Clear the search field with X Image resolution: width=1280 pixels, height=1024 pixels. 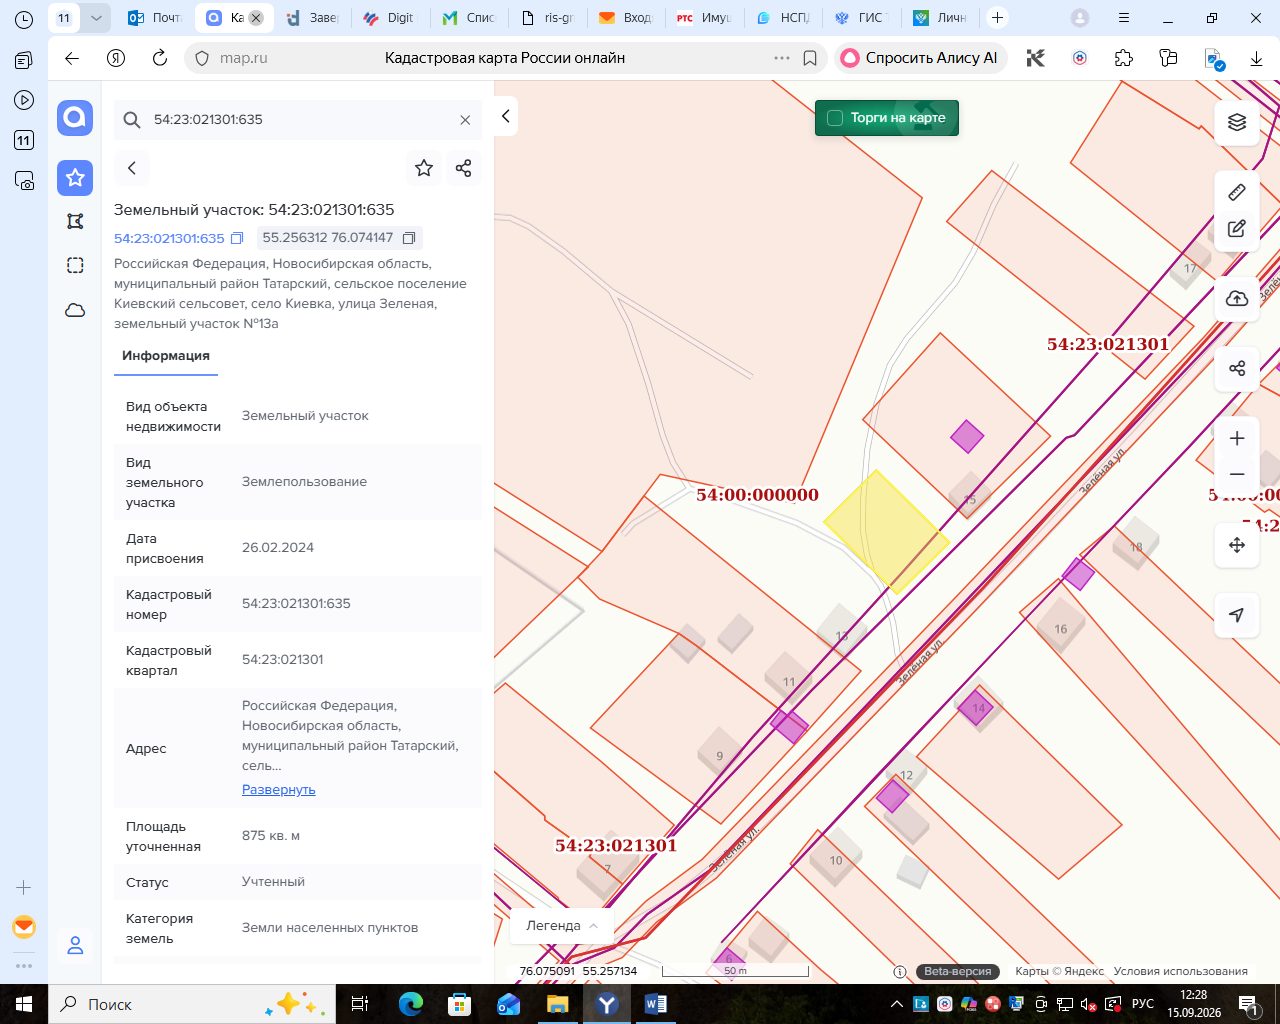pos(465,120)
